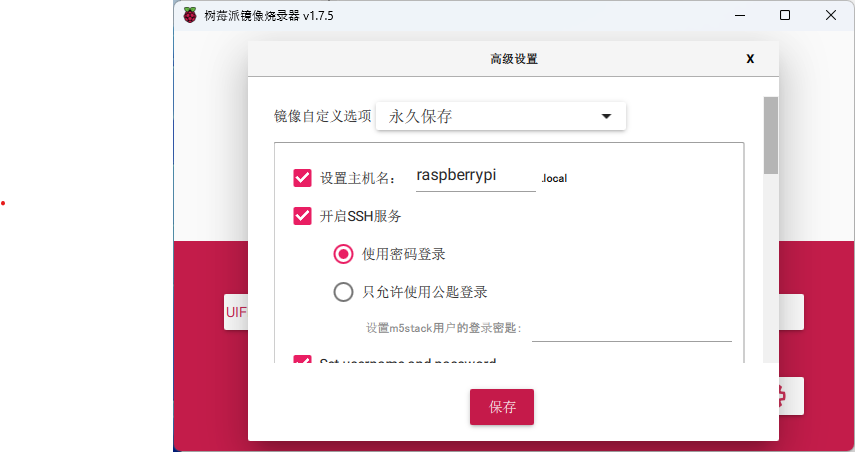Close the advanced settings dialog with X
The height and width of the screenshot is (452, 855).
click(750, 59)
